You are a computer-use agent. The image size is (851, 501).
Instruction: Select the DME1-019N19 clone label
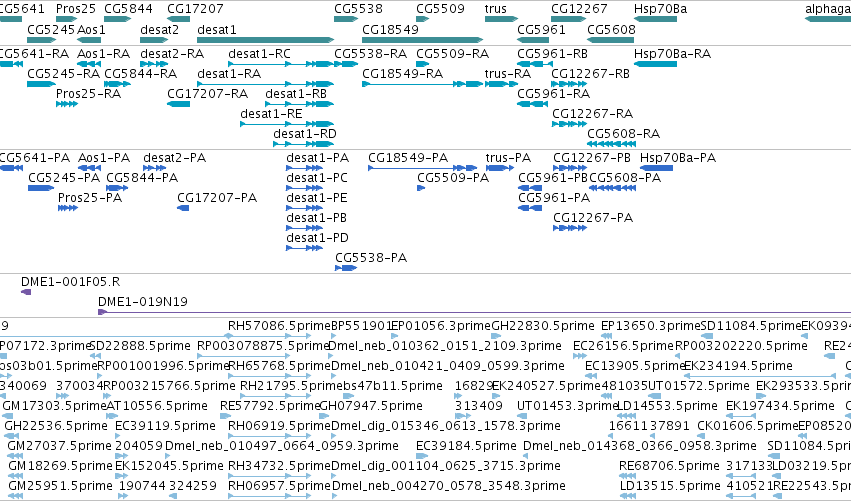pyautogui.click(x=143, y=302)
